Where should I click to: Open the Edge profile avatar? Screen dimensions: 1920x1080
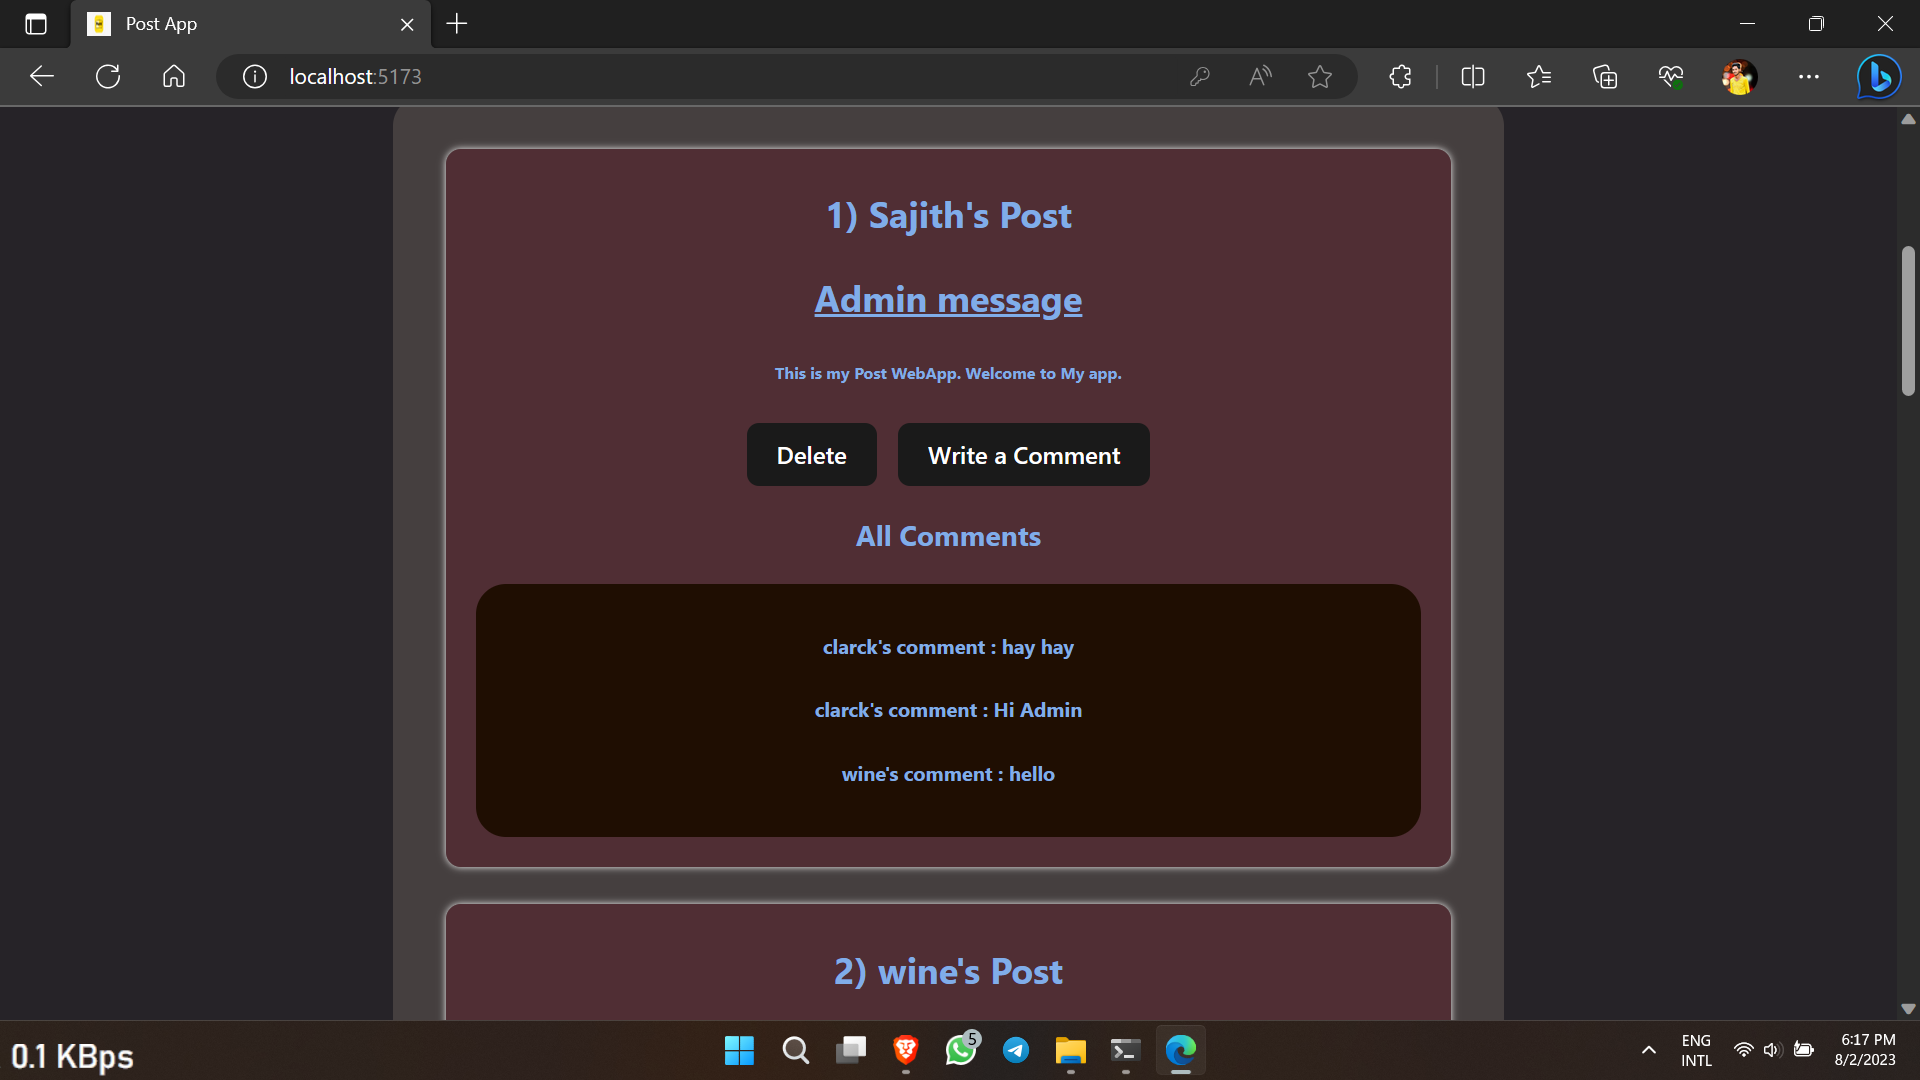(x=1740, y=76)
